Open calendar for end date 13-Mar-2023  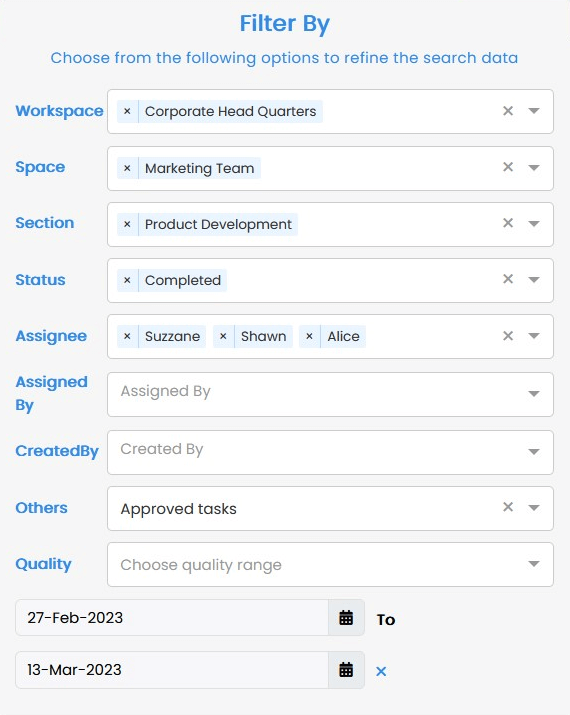346,670
